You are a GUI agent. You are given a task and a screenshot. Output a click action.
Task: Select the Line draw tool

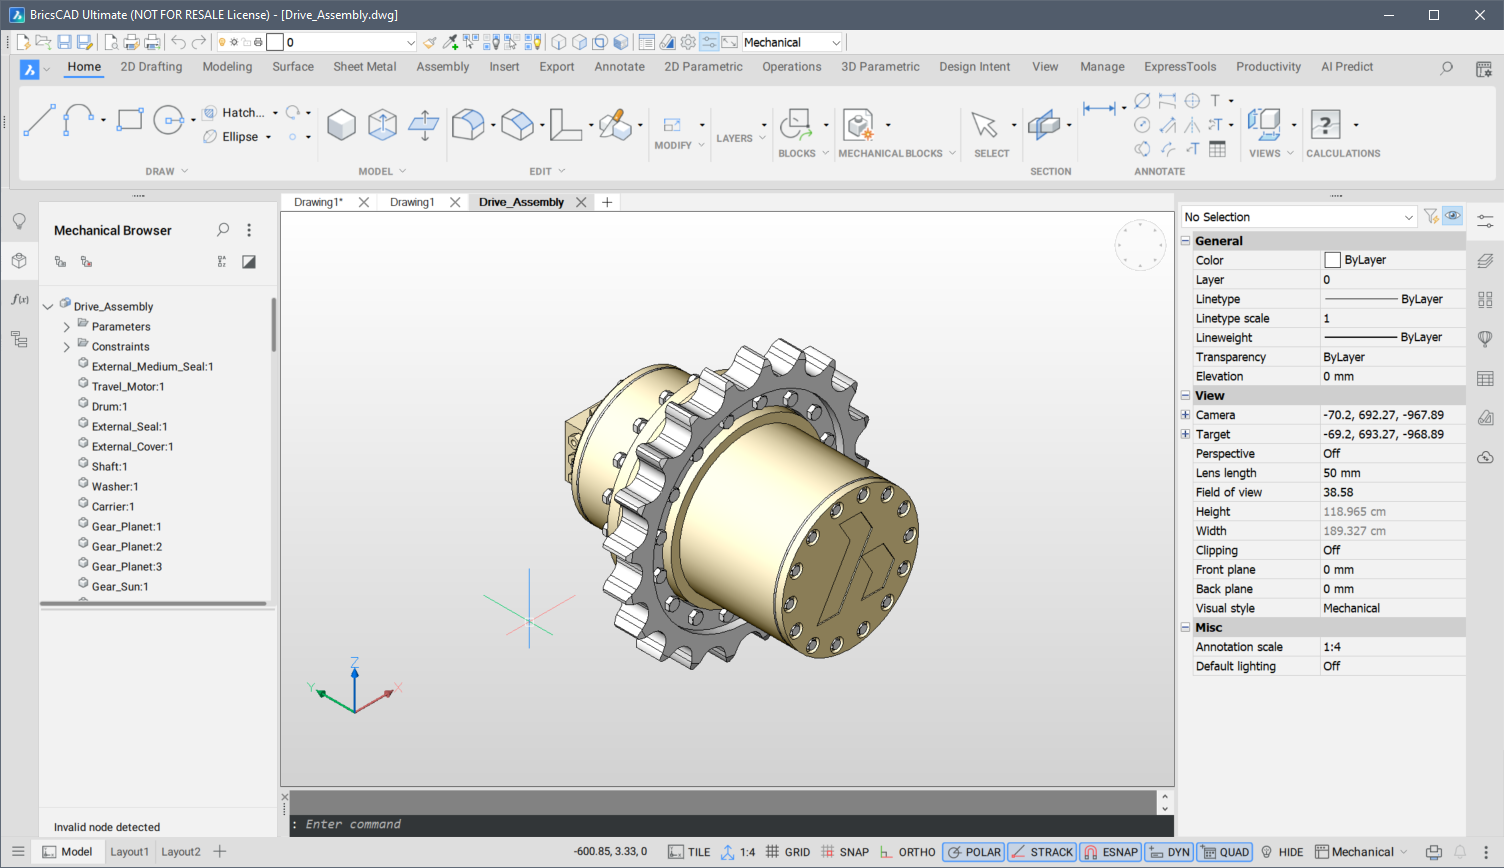pos(39,120)
